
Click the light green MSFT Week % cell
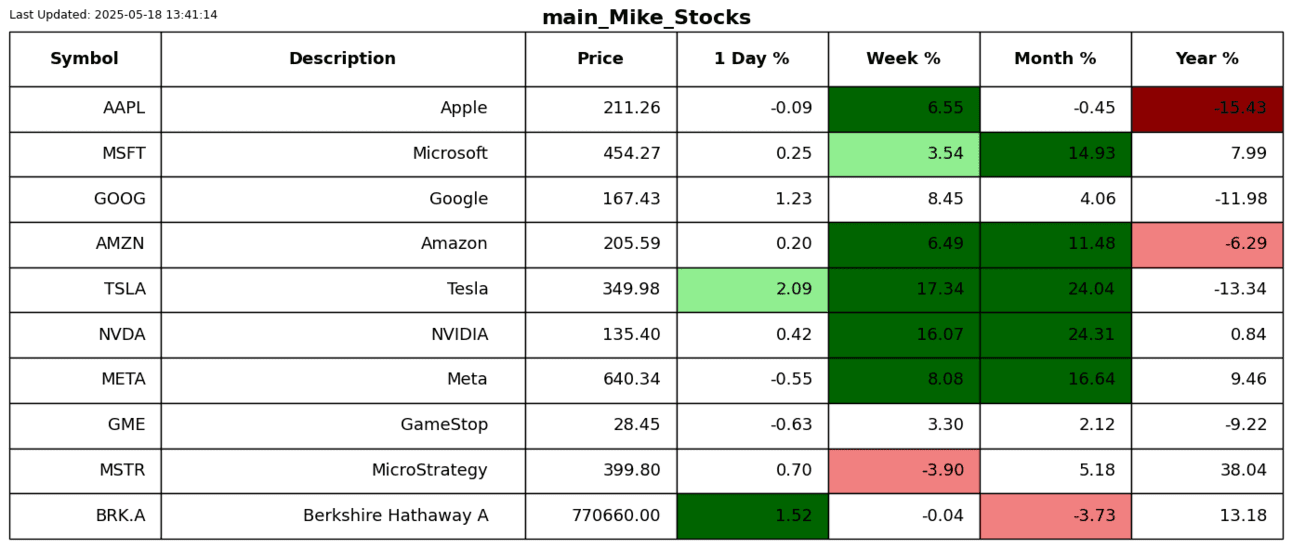903,154
